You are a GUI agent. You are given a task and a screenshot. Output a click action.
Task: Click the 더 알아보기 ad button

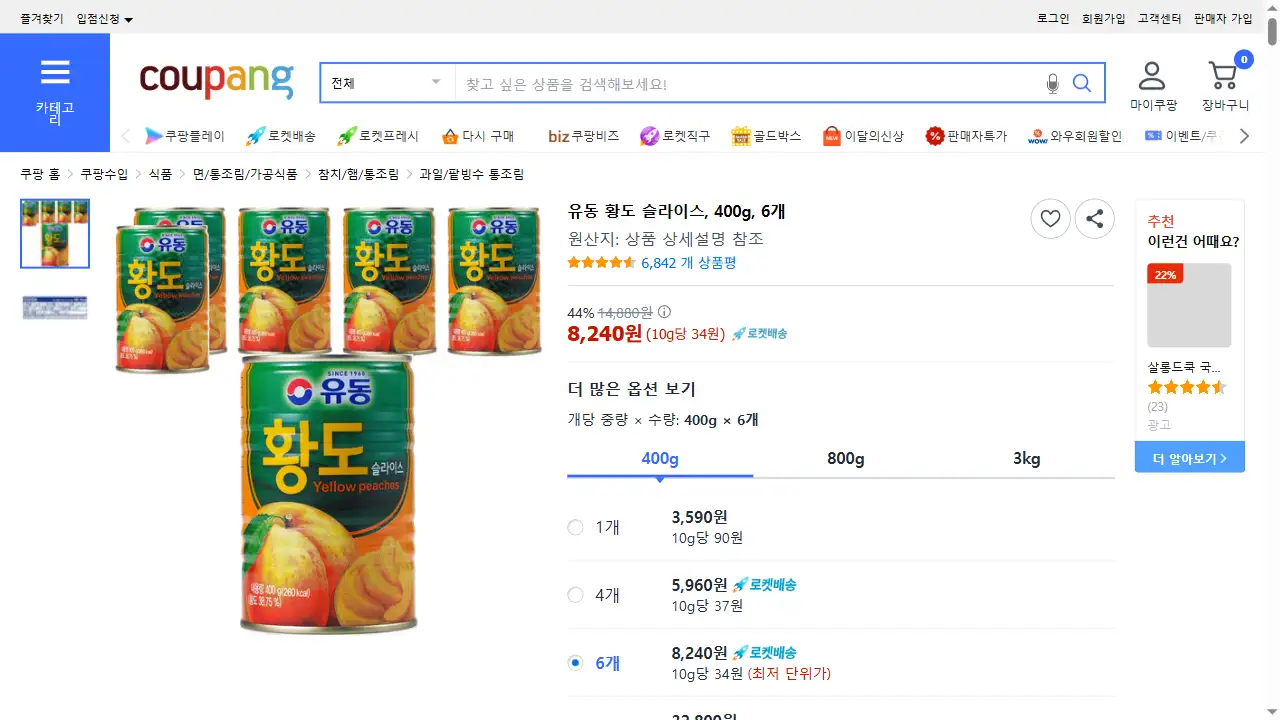(1190, 458)
